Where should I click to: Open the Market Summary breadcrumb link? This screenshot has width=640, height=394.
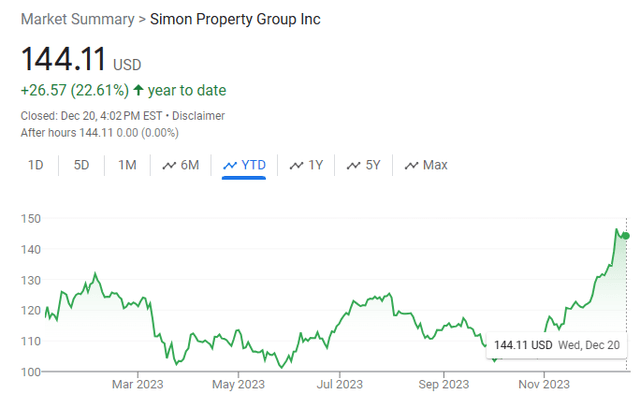coord(78,19)
